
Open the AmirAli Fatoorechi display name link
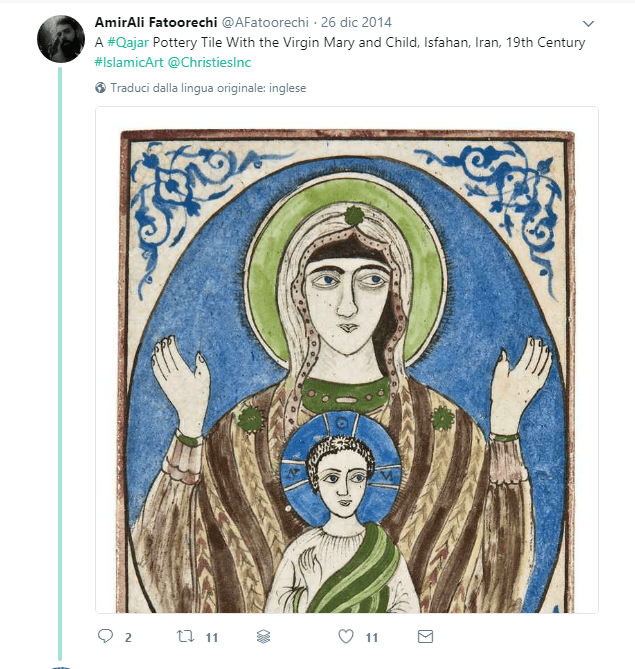tap(155, 22)
